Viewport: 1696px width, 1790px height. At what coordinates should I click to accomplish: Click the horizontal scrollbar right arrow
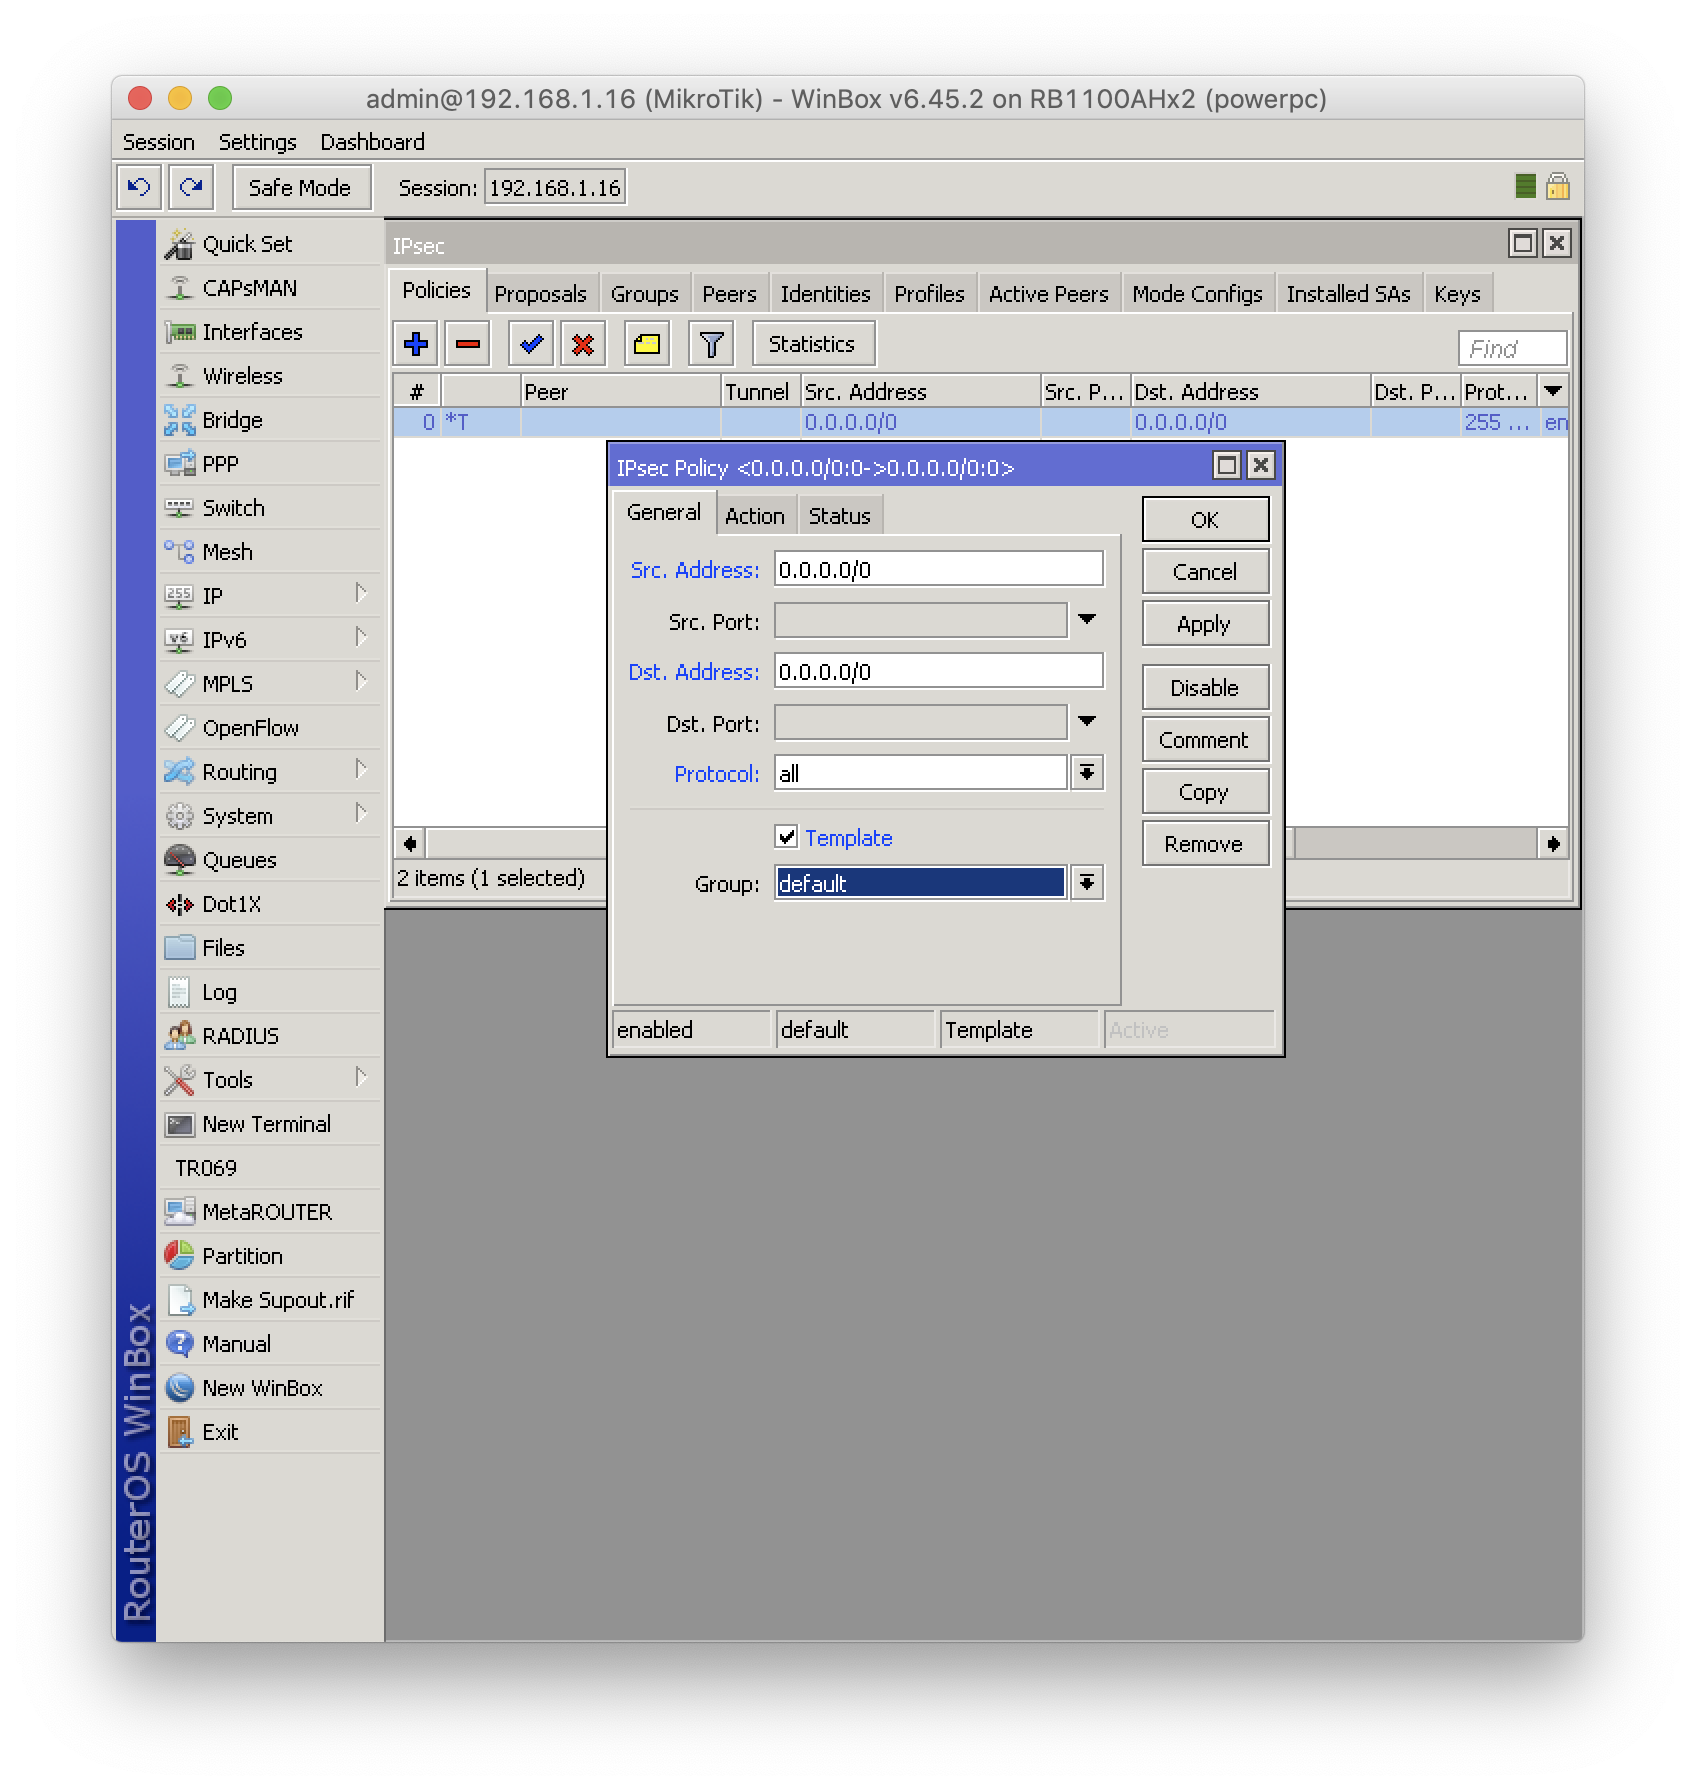tap(1553, 844)
